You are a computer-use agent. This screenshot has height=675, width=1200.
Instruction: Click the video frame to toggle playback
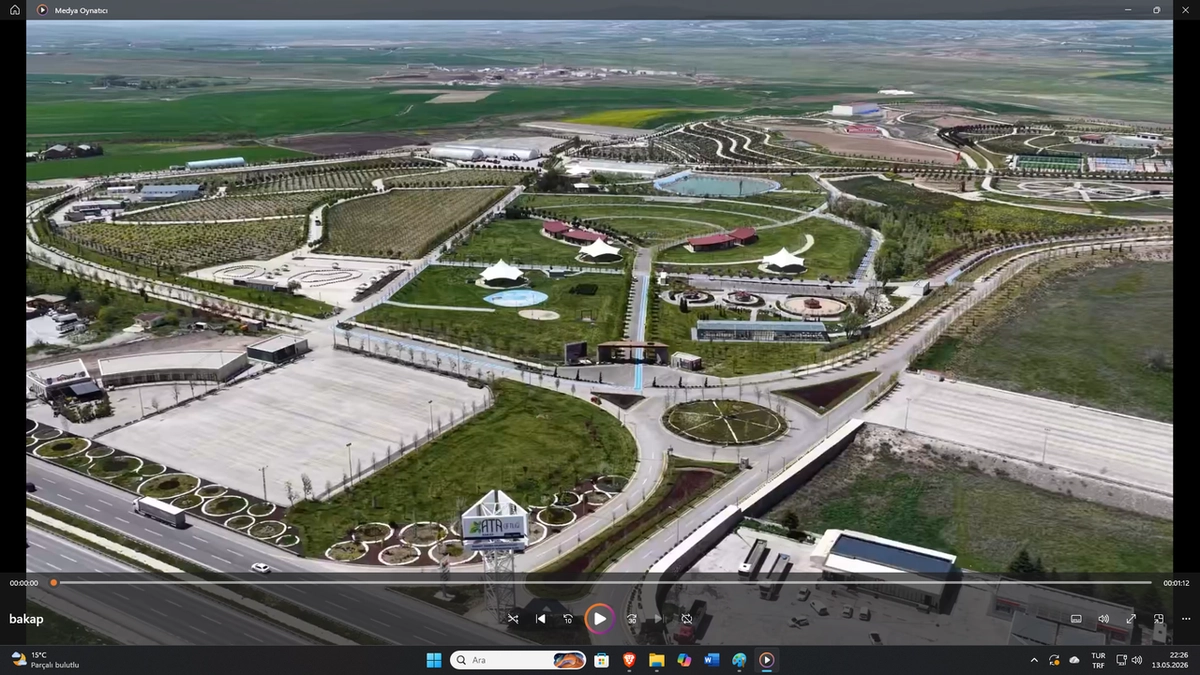click(x=599, y=296)
